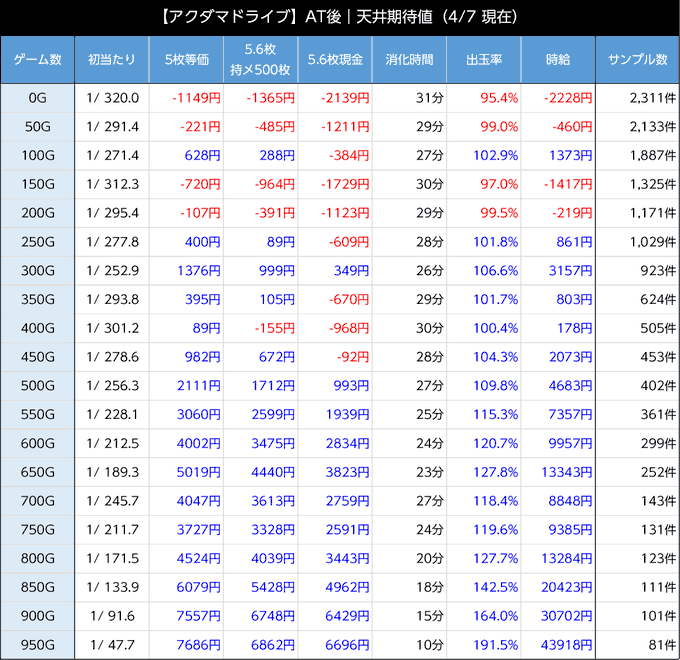Select the 初当たり column header
This screenshot has height=660, width=680.
tap(112, 60)
